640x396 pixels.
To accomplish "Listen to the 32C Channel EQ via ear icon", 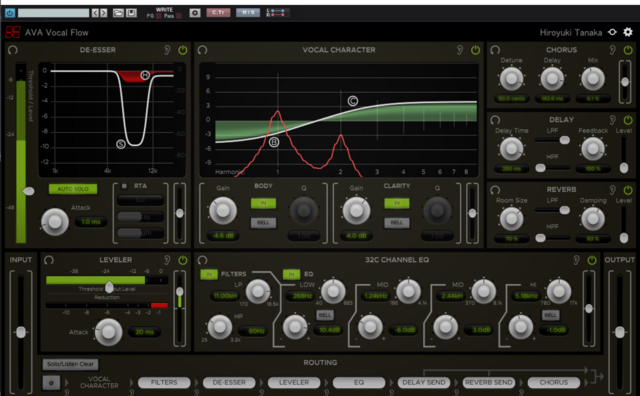I will (576, 260).
